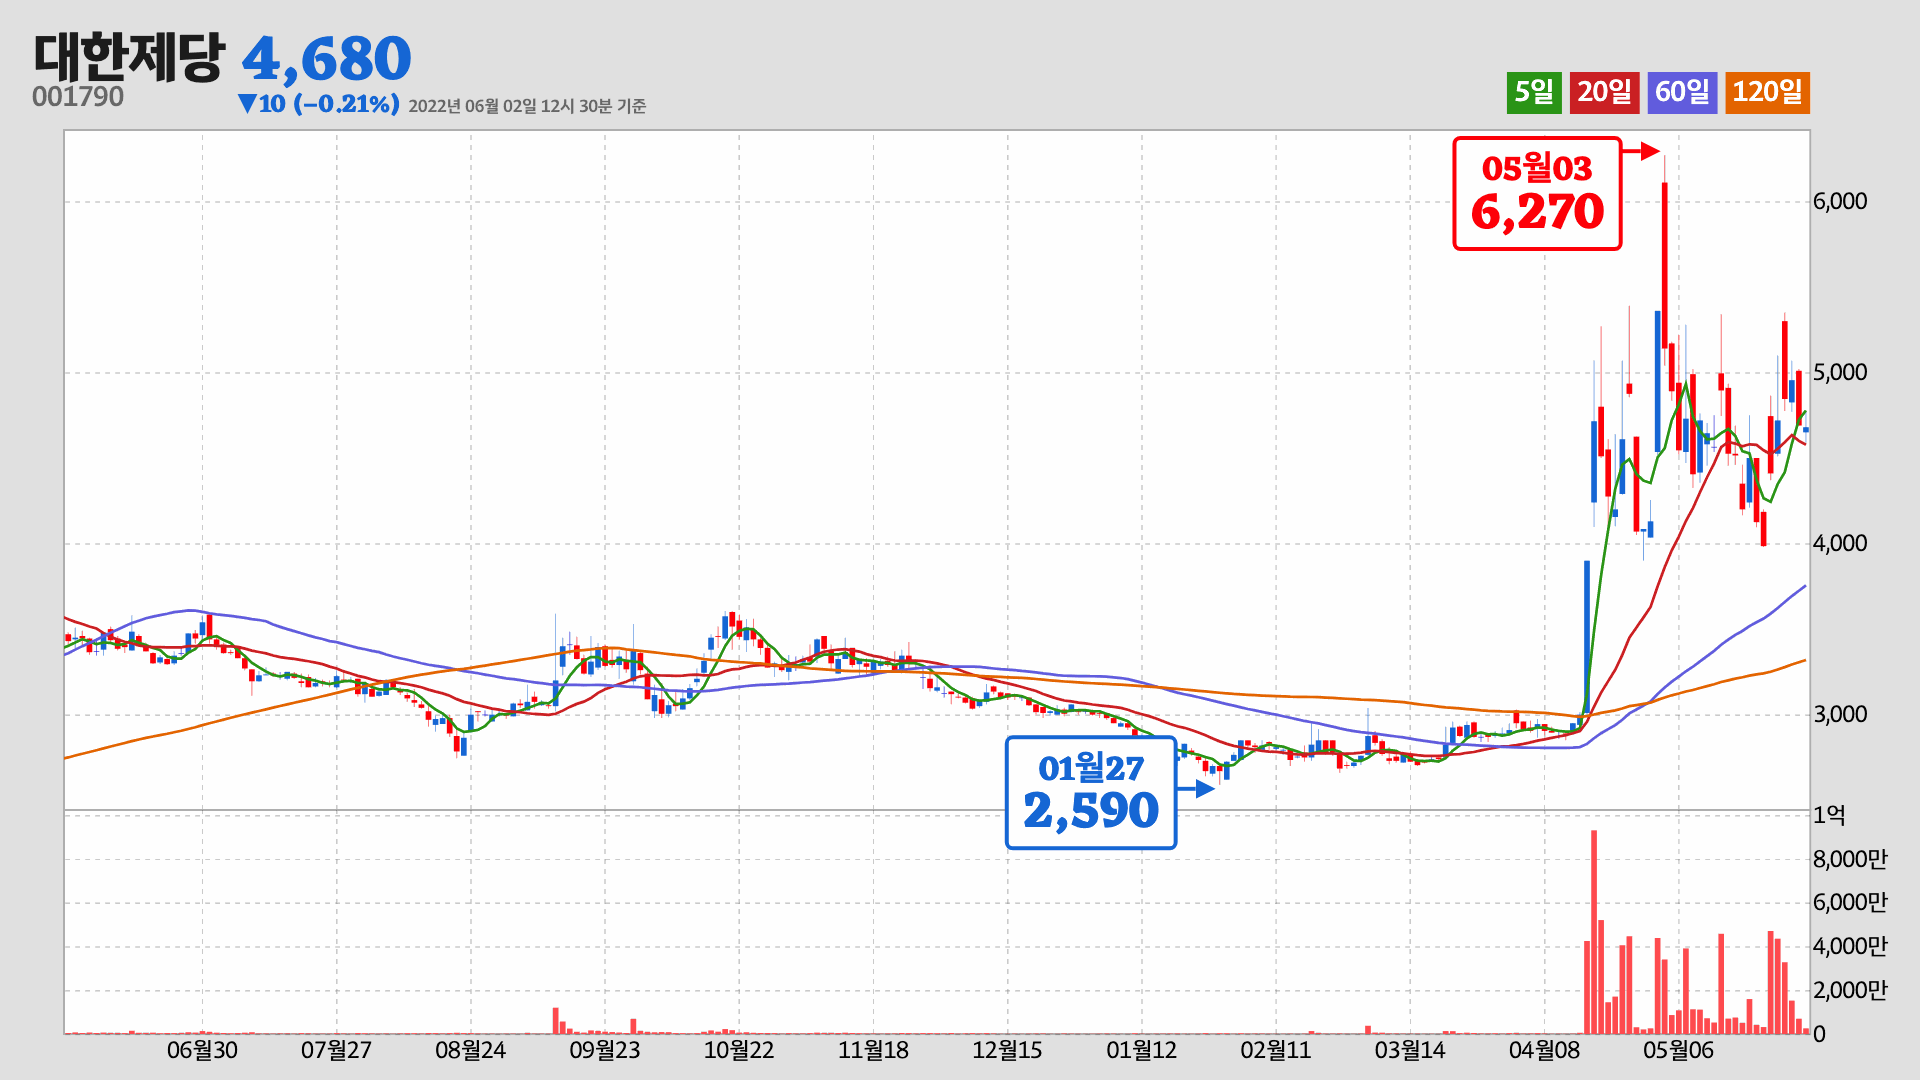Screen dimensions: 1920x1080
Task: Click the 6,000 price axis label
Action: (x=1840, y=201)
